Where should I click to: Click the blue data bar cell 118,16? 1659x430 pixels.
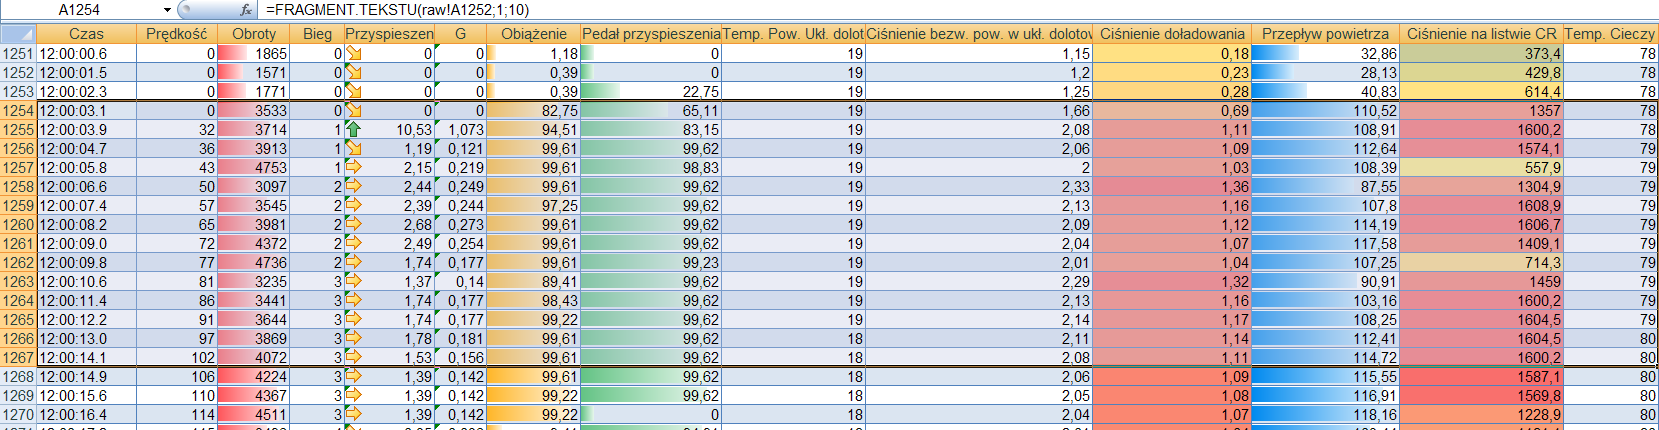click(1324, 415)
